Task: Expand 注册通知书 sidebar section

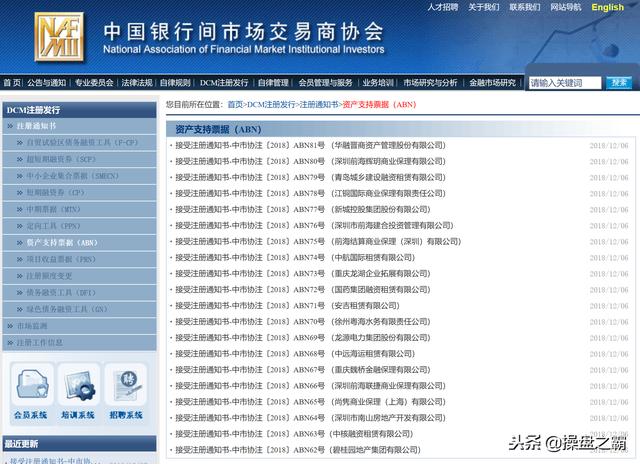Action: [x=79, y=126]
